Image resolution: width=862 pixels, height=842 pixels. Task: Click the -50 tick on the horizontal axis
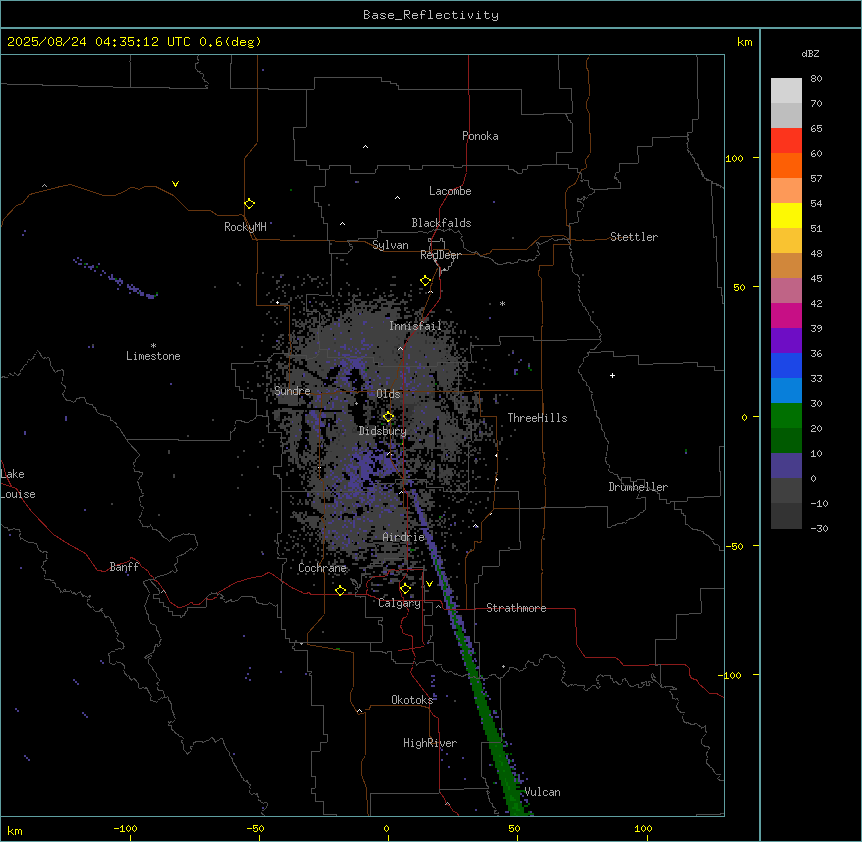pyautogui.click(x=255, y=828)
